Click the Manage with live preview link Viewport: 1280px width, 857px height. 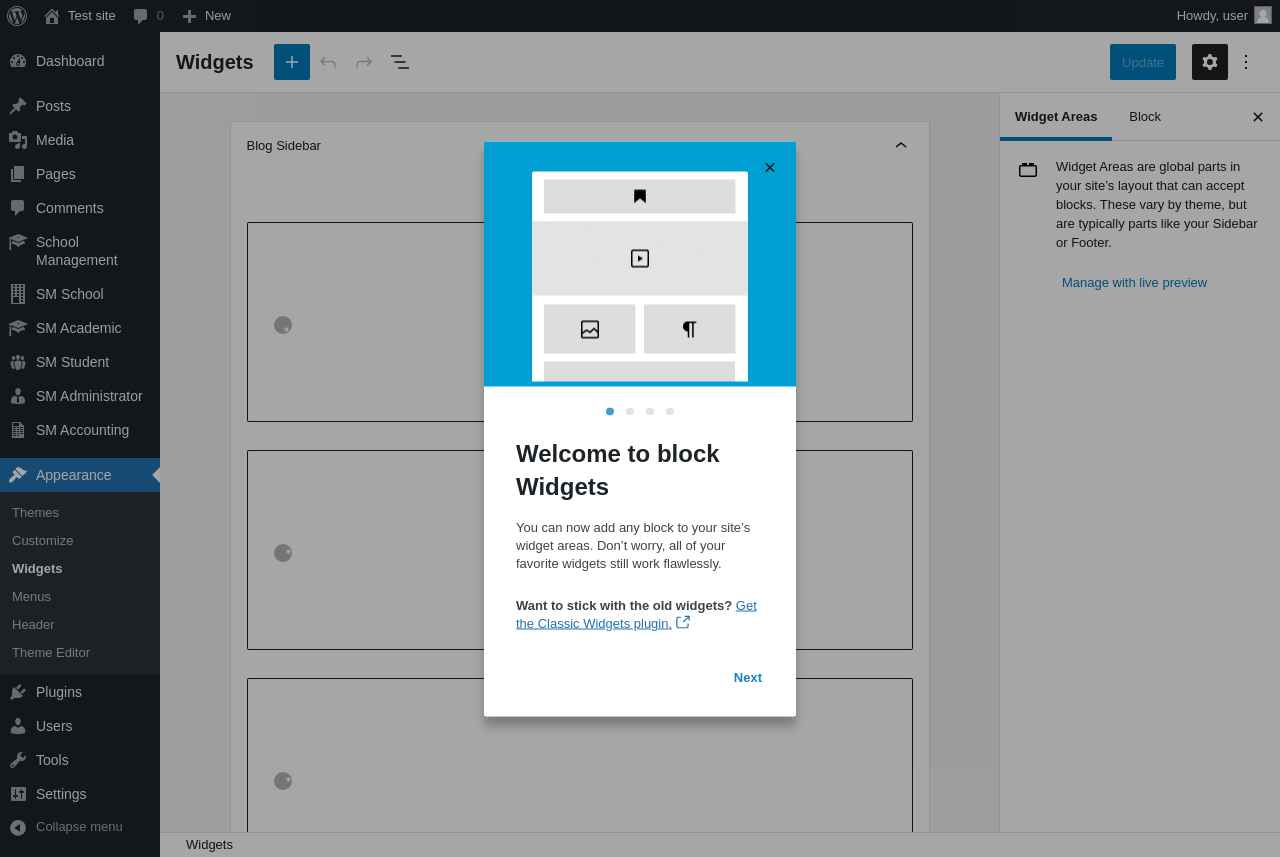coord(1134,283)
